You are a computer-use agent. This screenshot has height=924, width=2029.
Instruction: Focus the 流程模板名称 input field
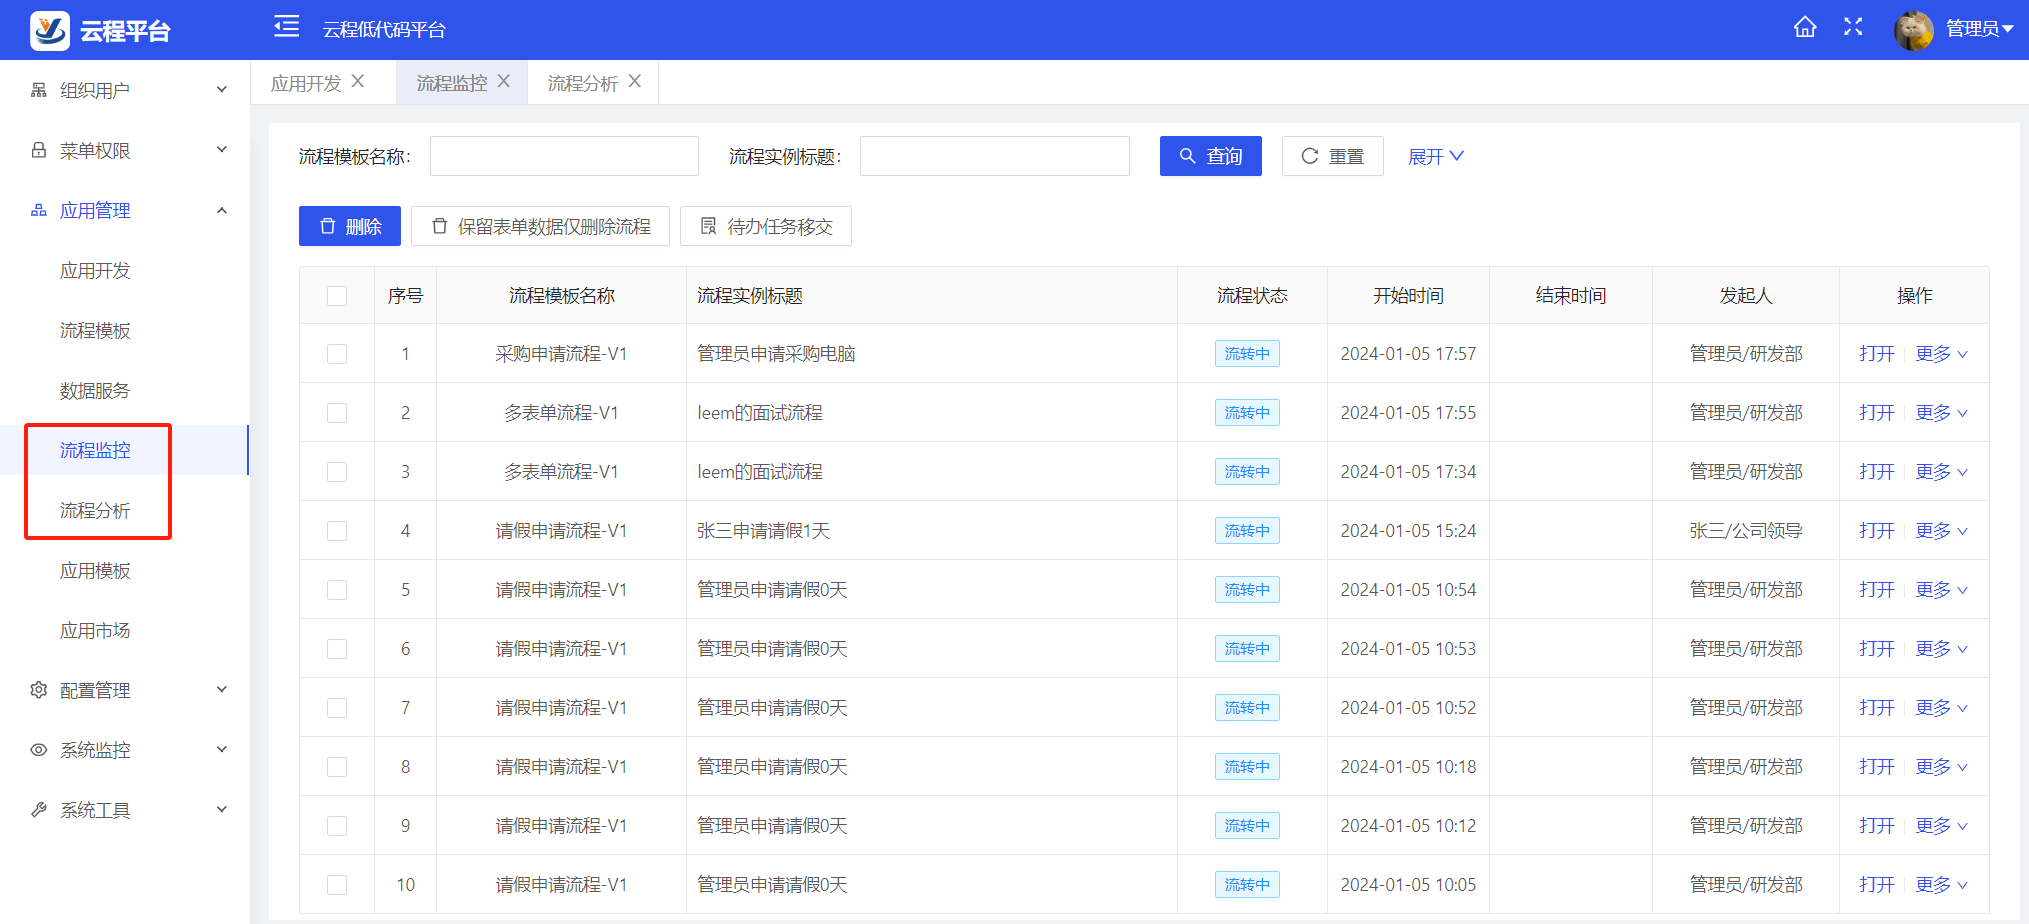click(x=564, y=156)
